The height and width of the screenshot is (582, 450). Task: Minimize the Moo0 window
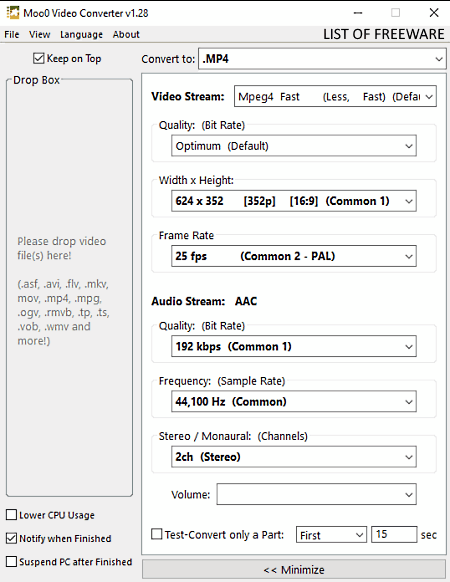pos(358,13)
